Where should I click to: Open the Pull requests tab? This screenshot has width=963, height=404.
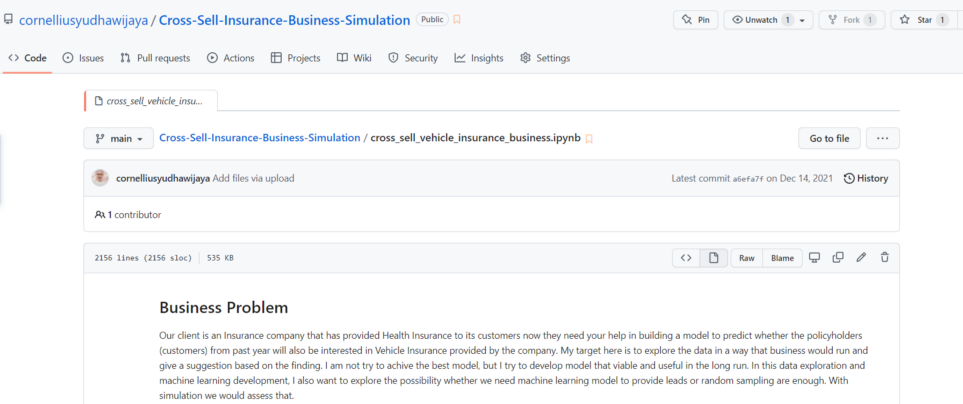(155, 58)
